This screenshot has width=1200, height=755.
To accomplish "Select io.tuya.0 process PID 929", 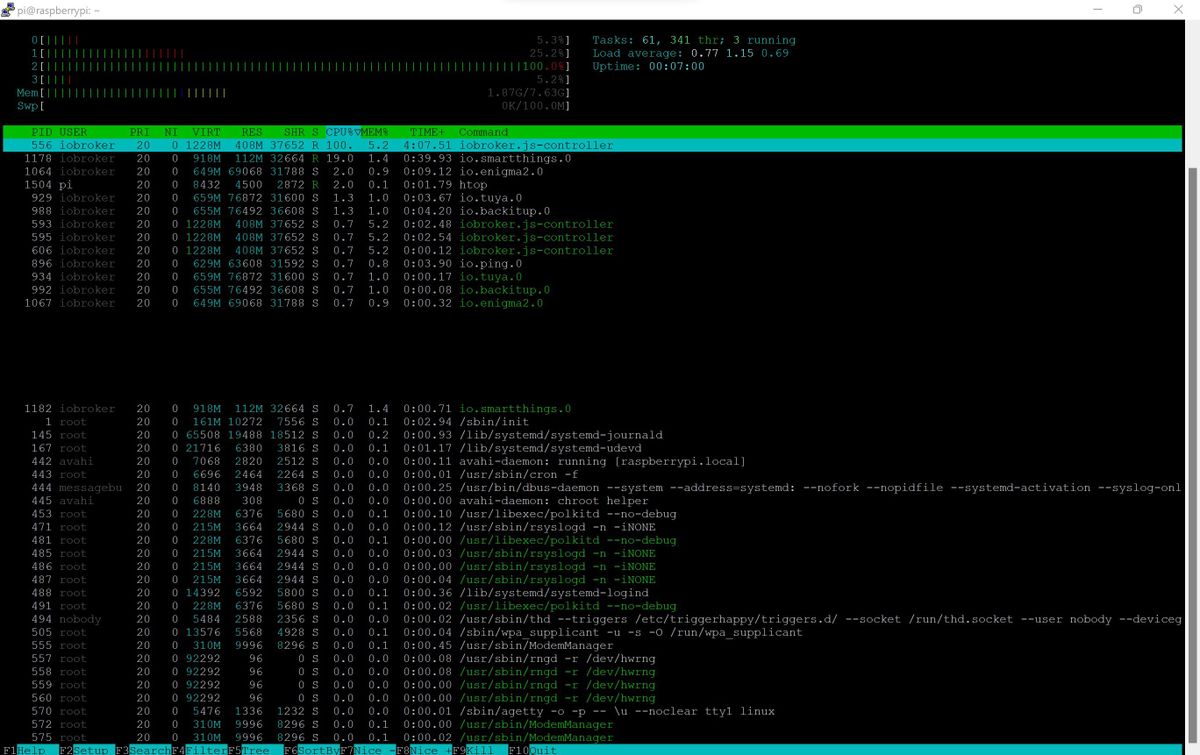I will tap(592, 197).
